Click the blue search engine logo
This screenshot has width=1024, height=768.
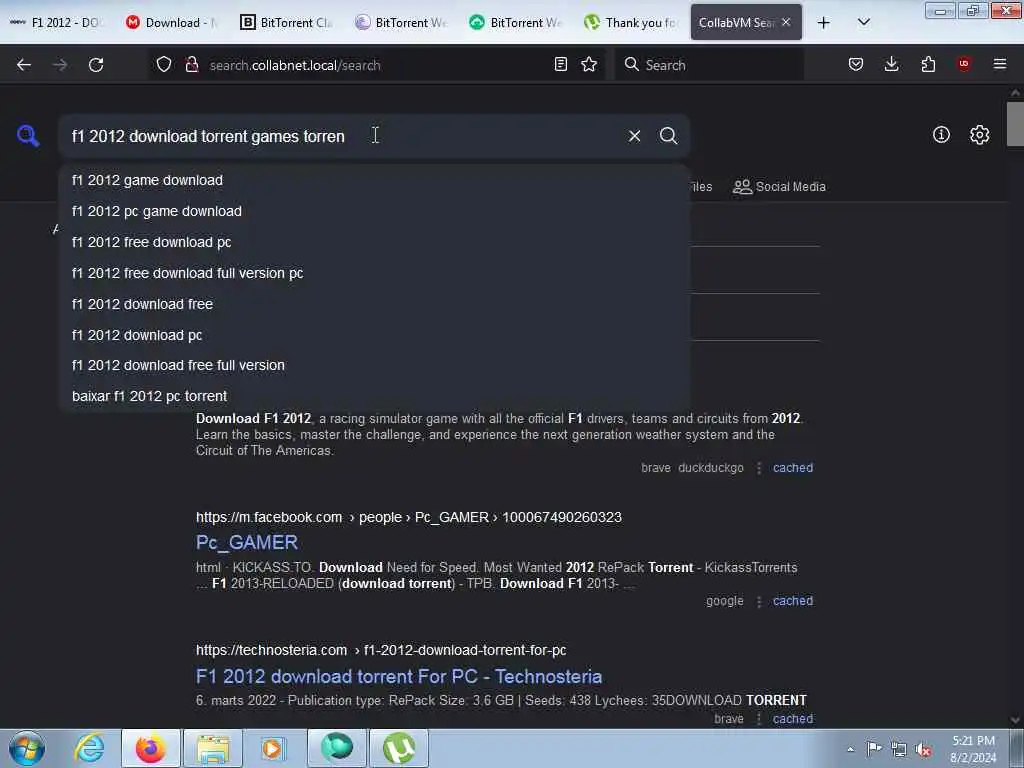(28, 136)
